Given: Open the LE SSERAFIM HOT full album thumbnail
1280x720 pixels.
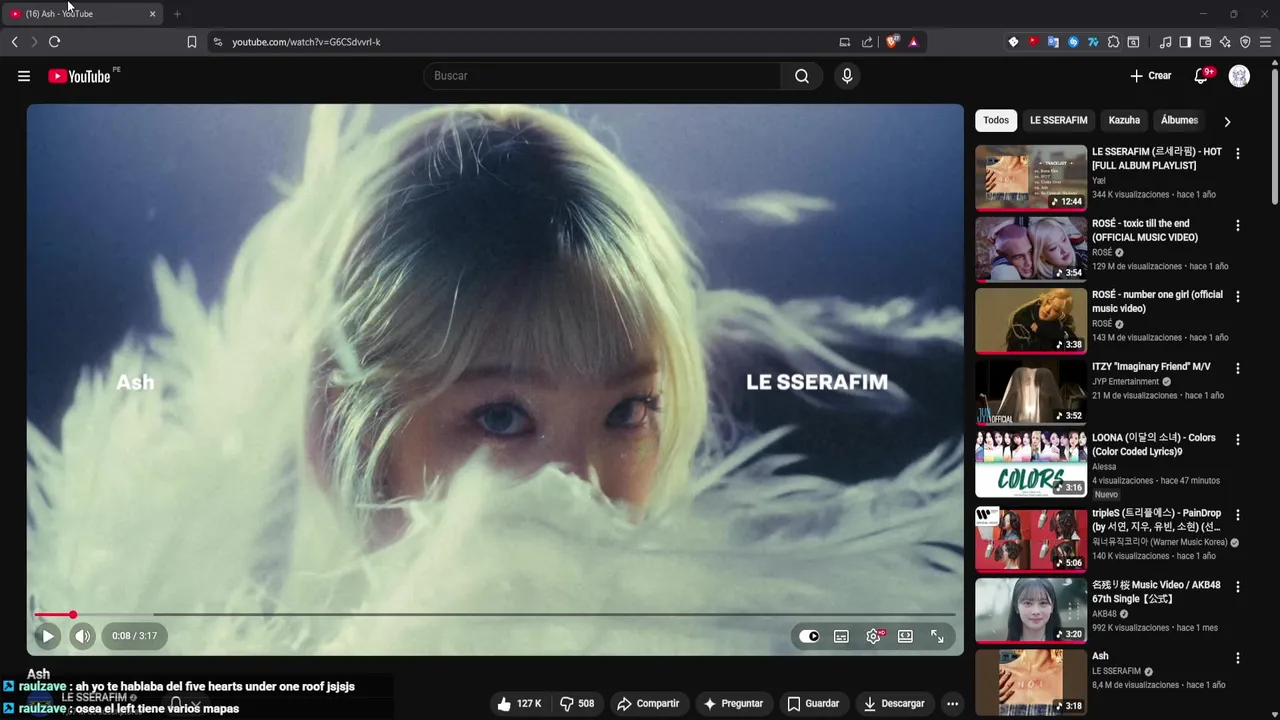Looking at the screenshot, I should (x=1031, y=178).
